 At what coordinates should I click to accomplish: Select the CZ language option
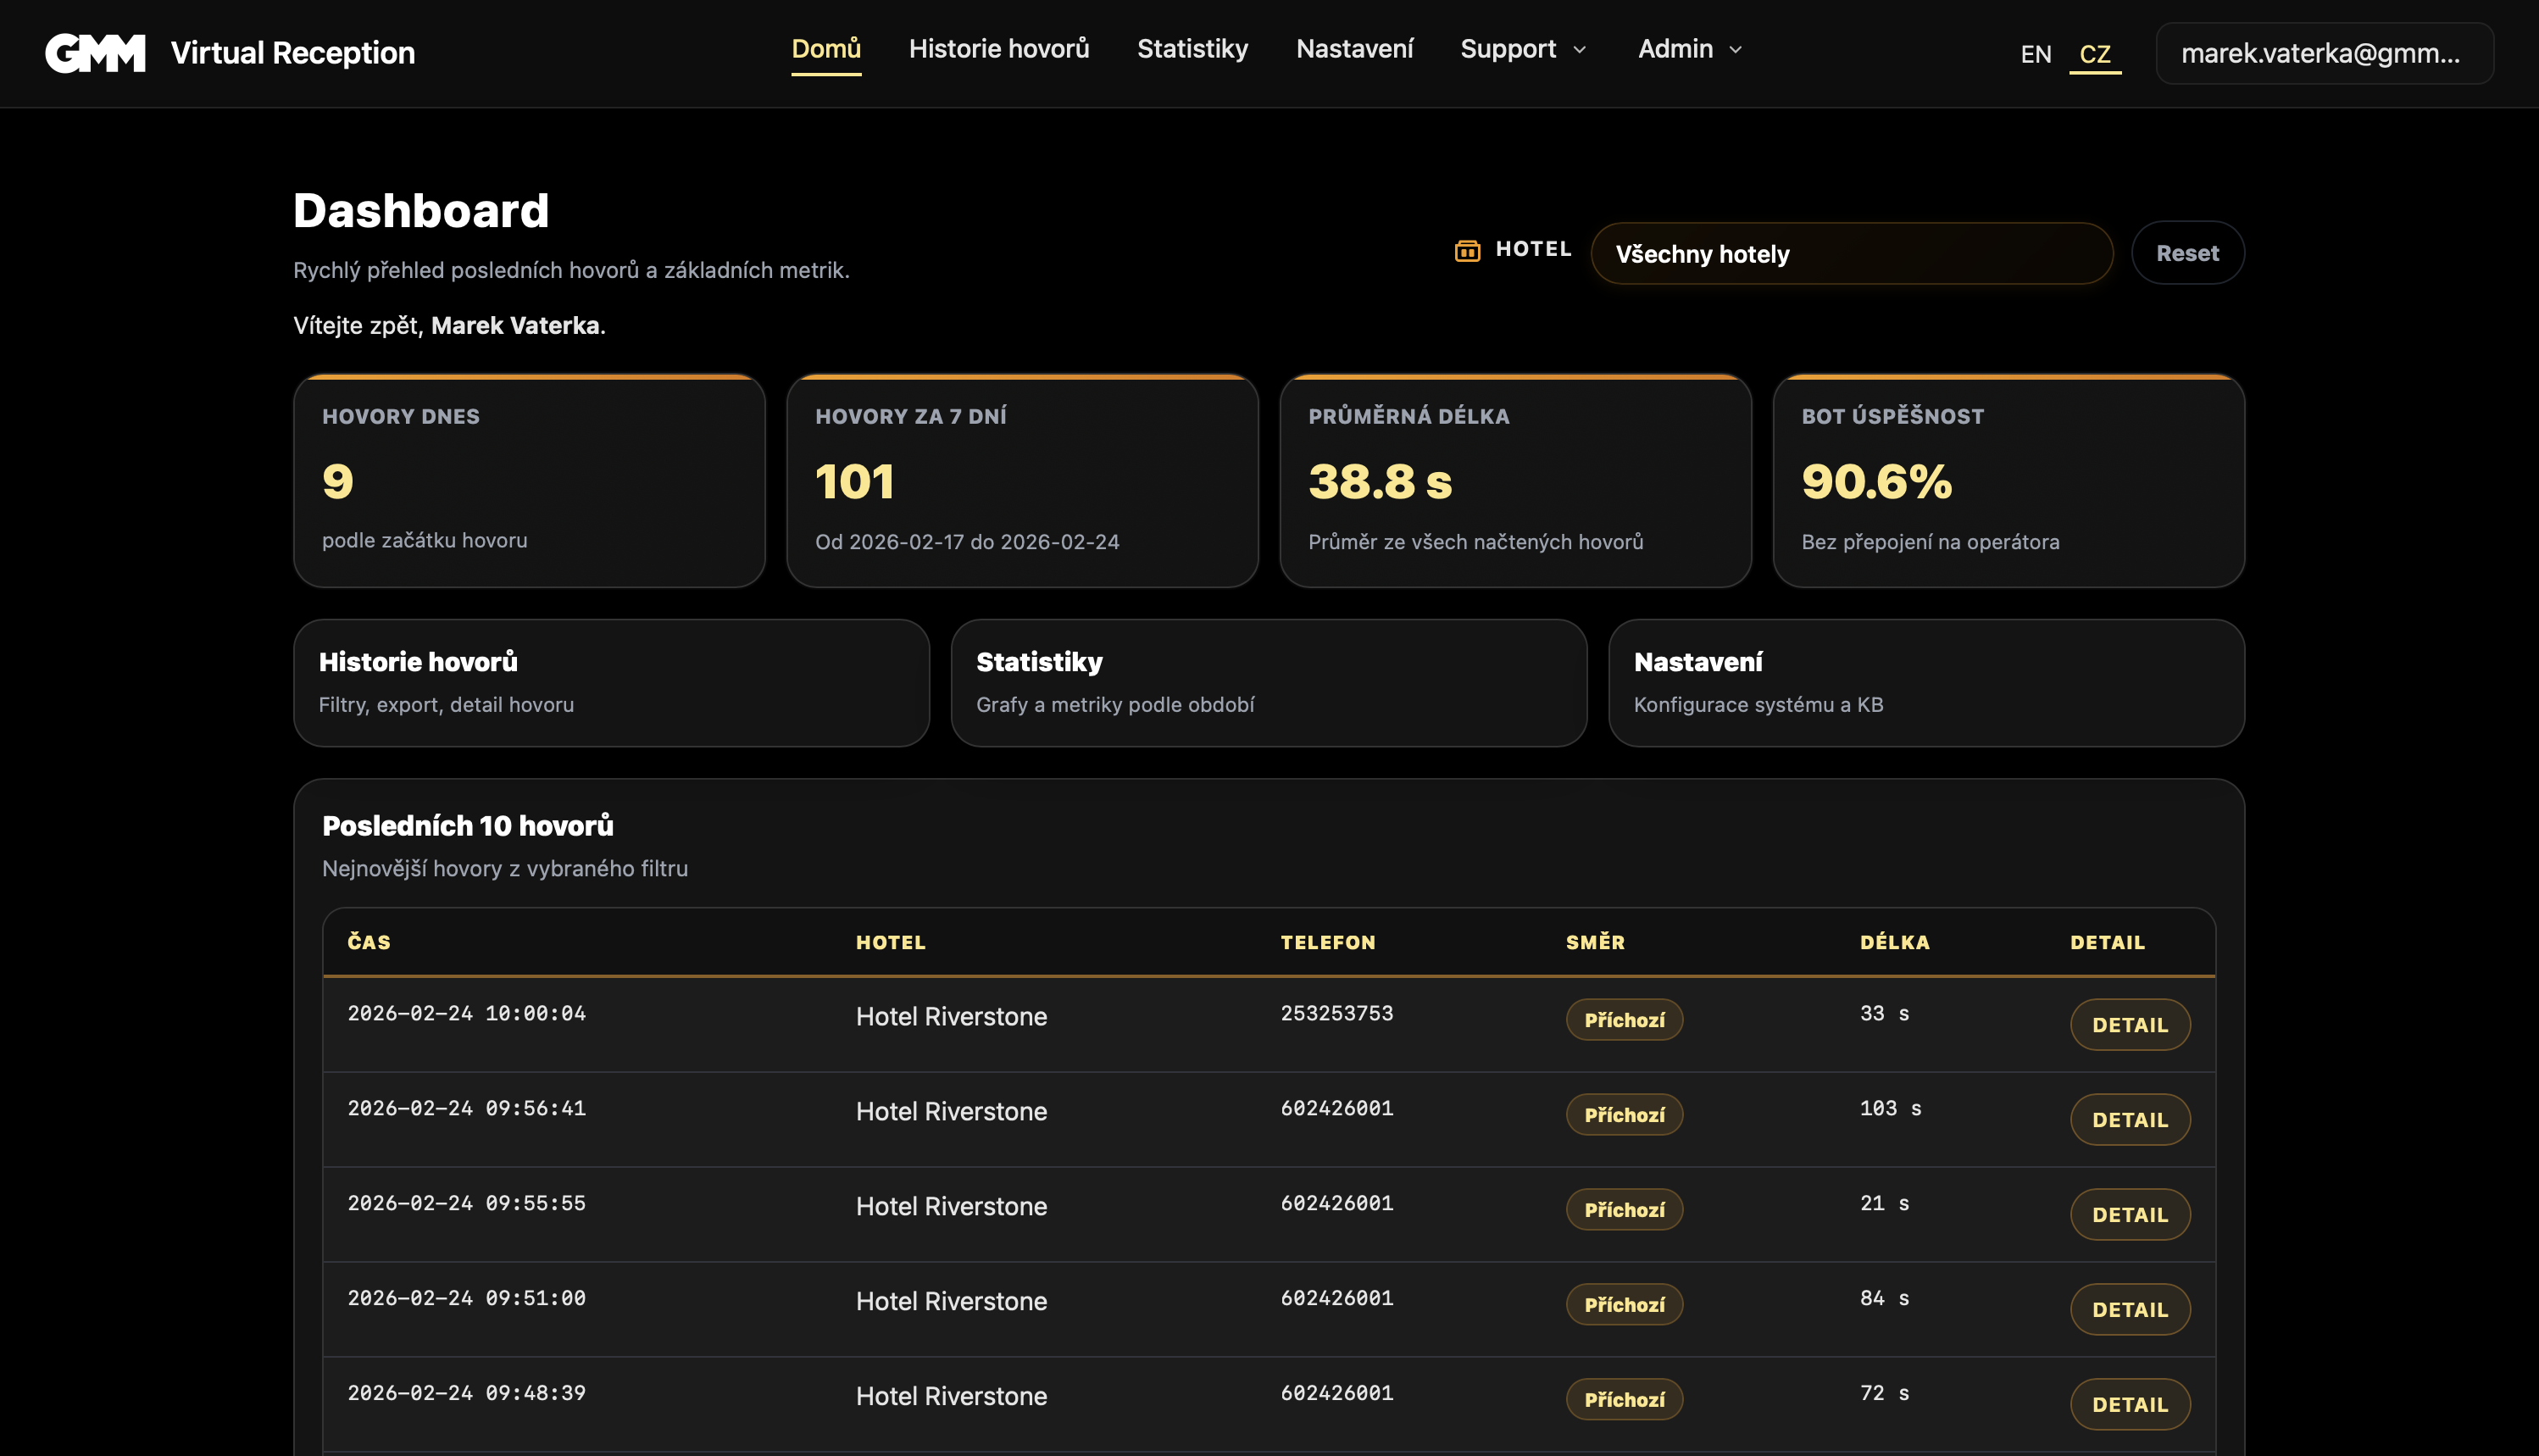pyautogui.click(x=2094, y=54)
